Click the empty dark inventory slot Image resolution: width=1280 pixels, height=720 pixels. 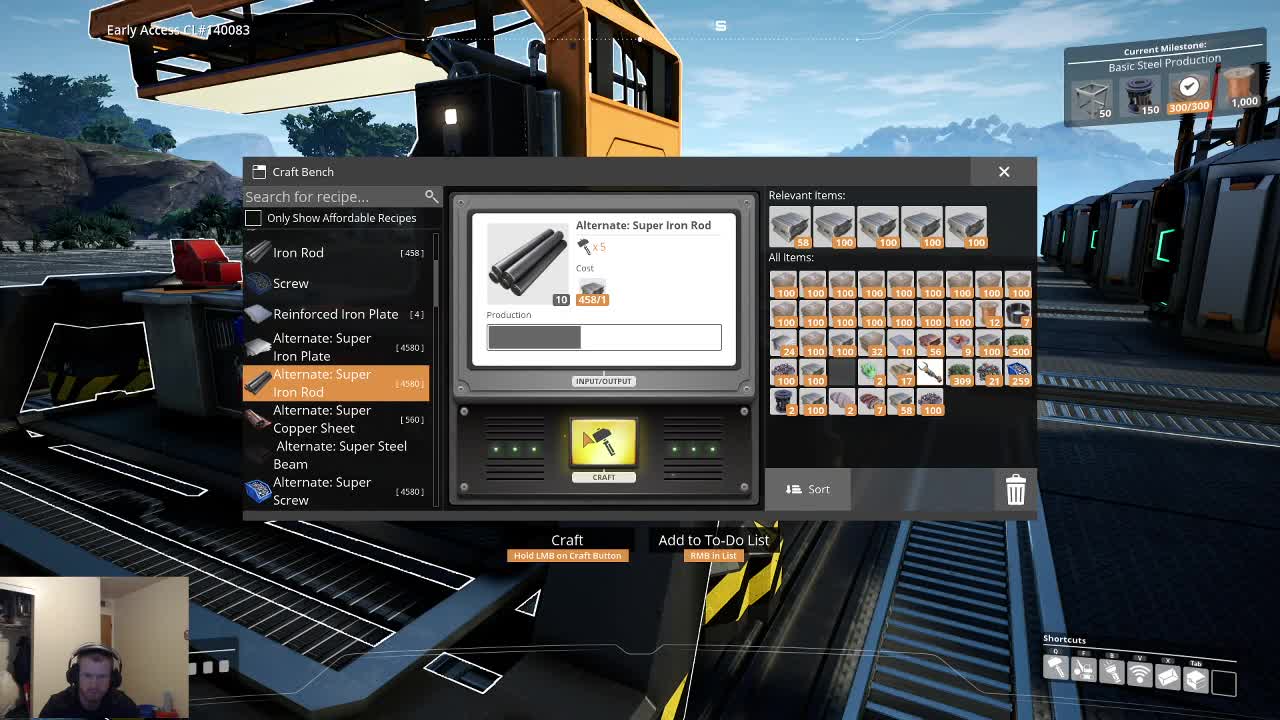(x=842, y=372)
